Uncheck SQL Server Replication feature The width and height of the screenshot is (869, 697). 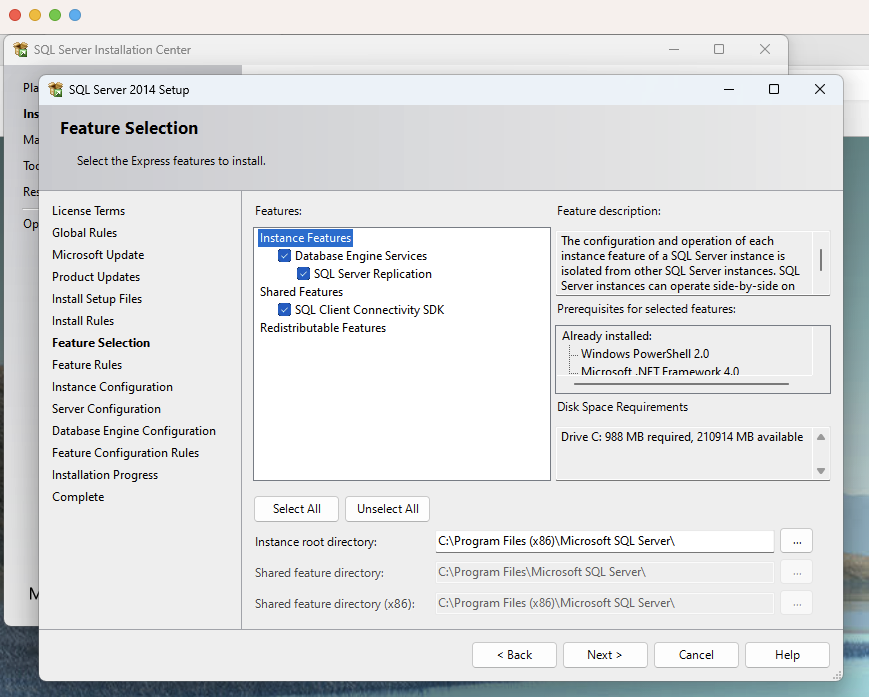click(303, 274)
